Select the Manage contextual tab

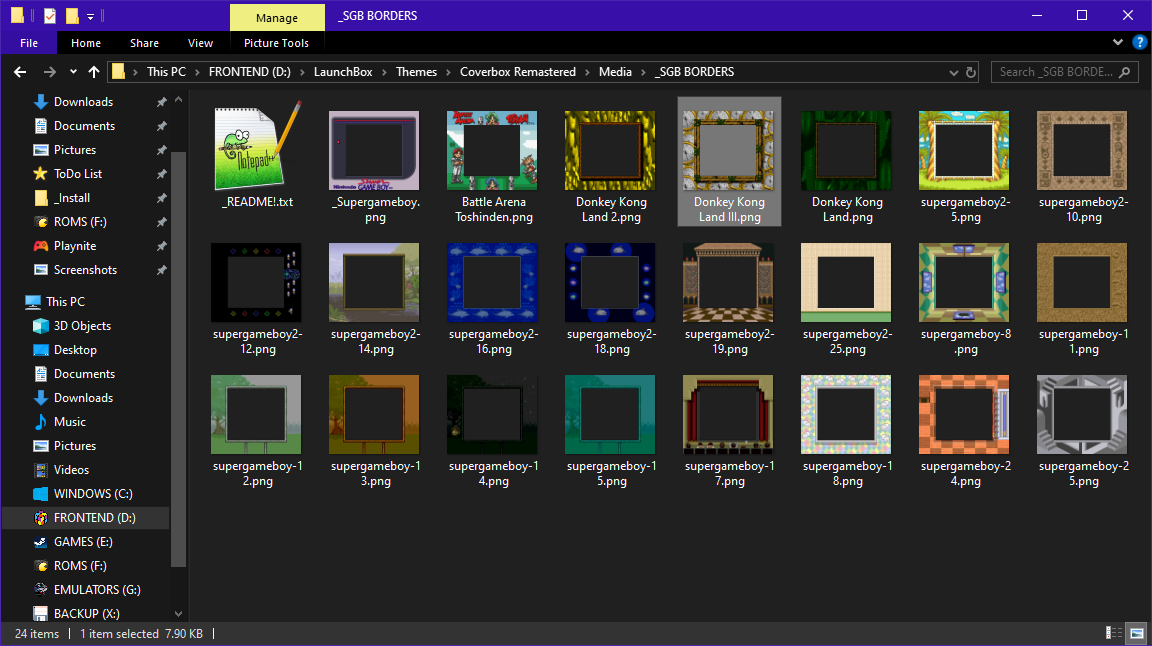(x=277, y=18)
